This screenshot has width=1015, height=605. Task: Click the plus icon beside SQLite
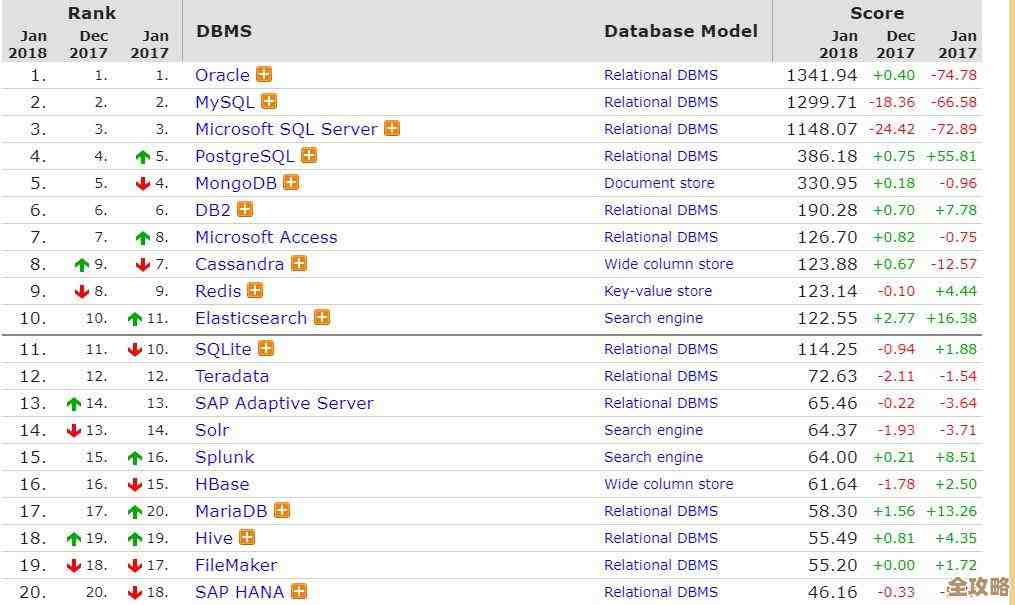(x=266, y=349)
